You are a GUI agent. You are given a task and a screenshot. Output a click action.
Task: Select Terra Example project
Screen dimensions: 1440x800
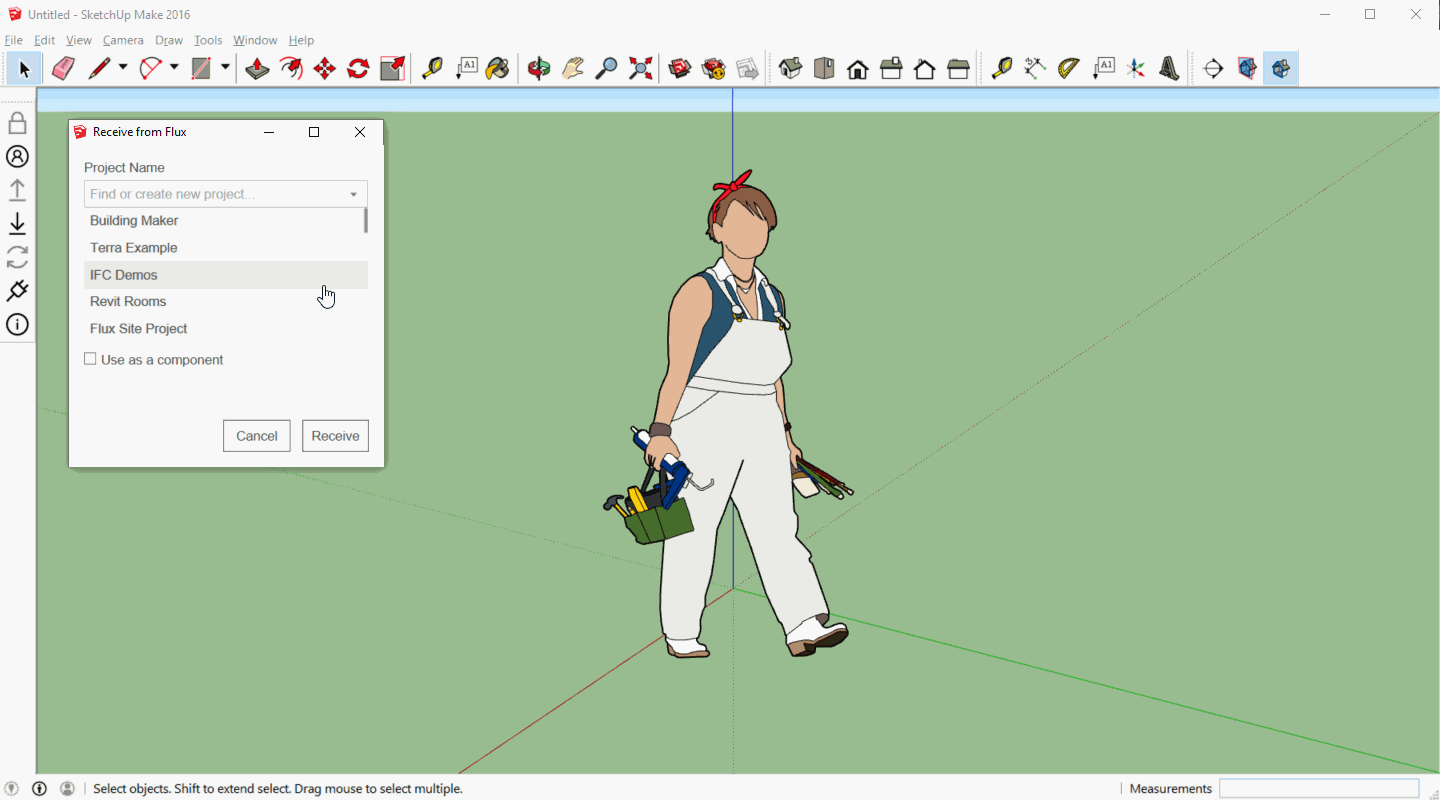(x=226, y=248)
